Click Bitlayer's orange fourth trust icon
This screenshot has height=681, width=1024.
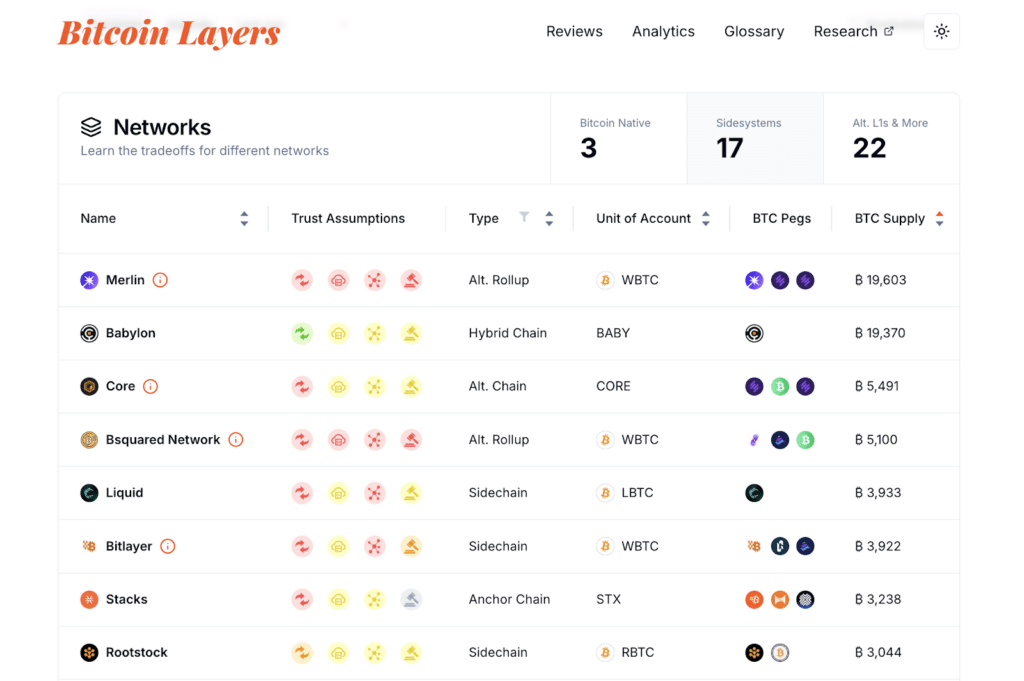(x=411, y=546)
